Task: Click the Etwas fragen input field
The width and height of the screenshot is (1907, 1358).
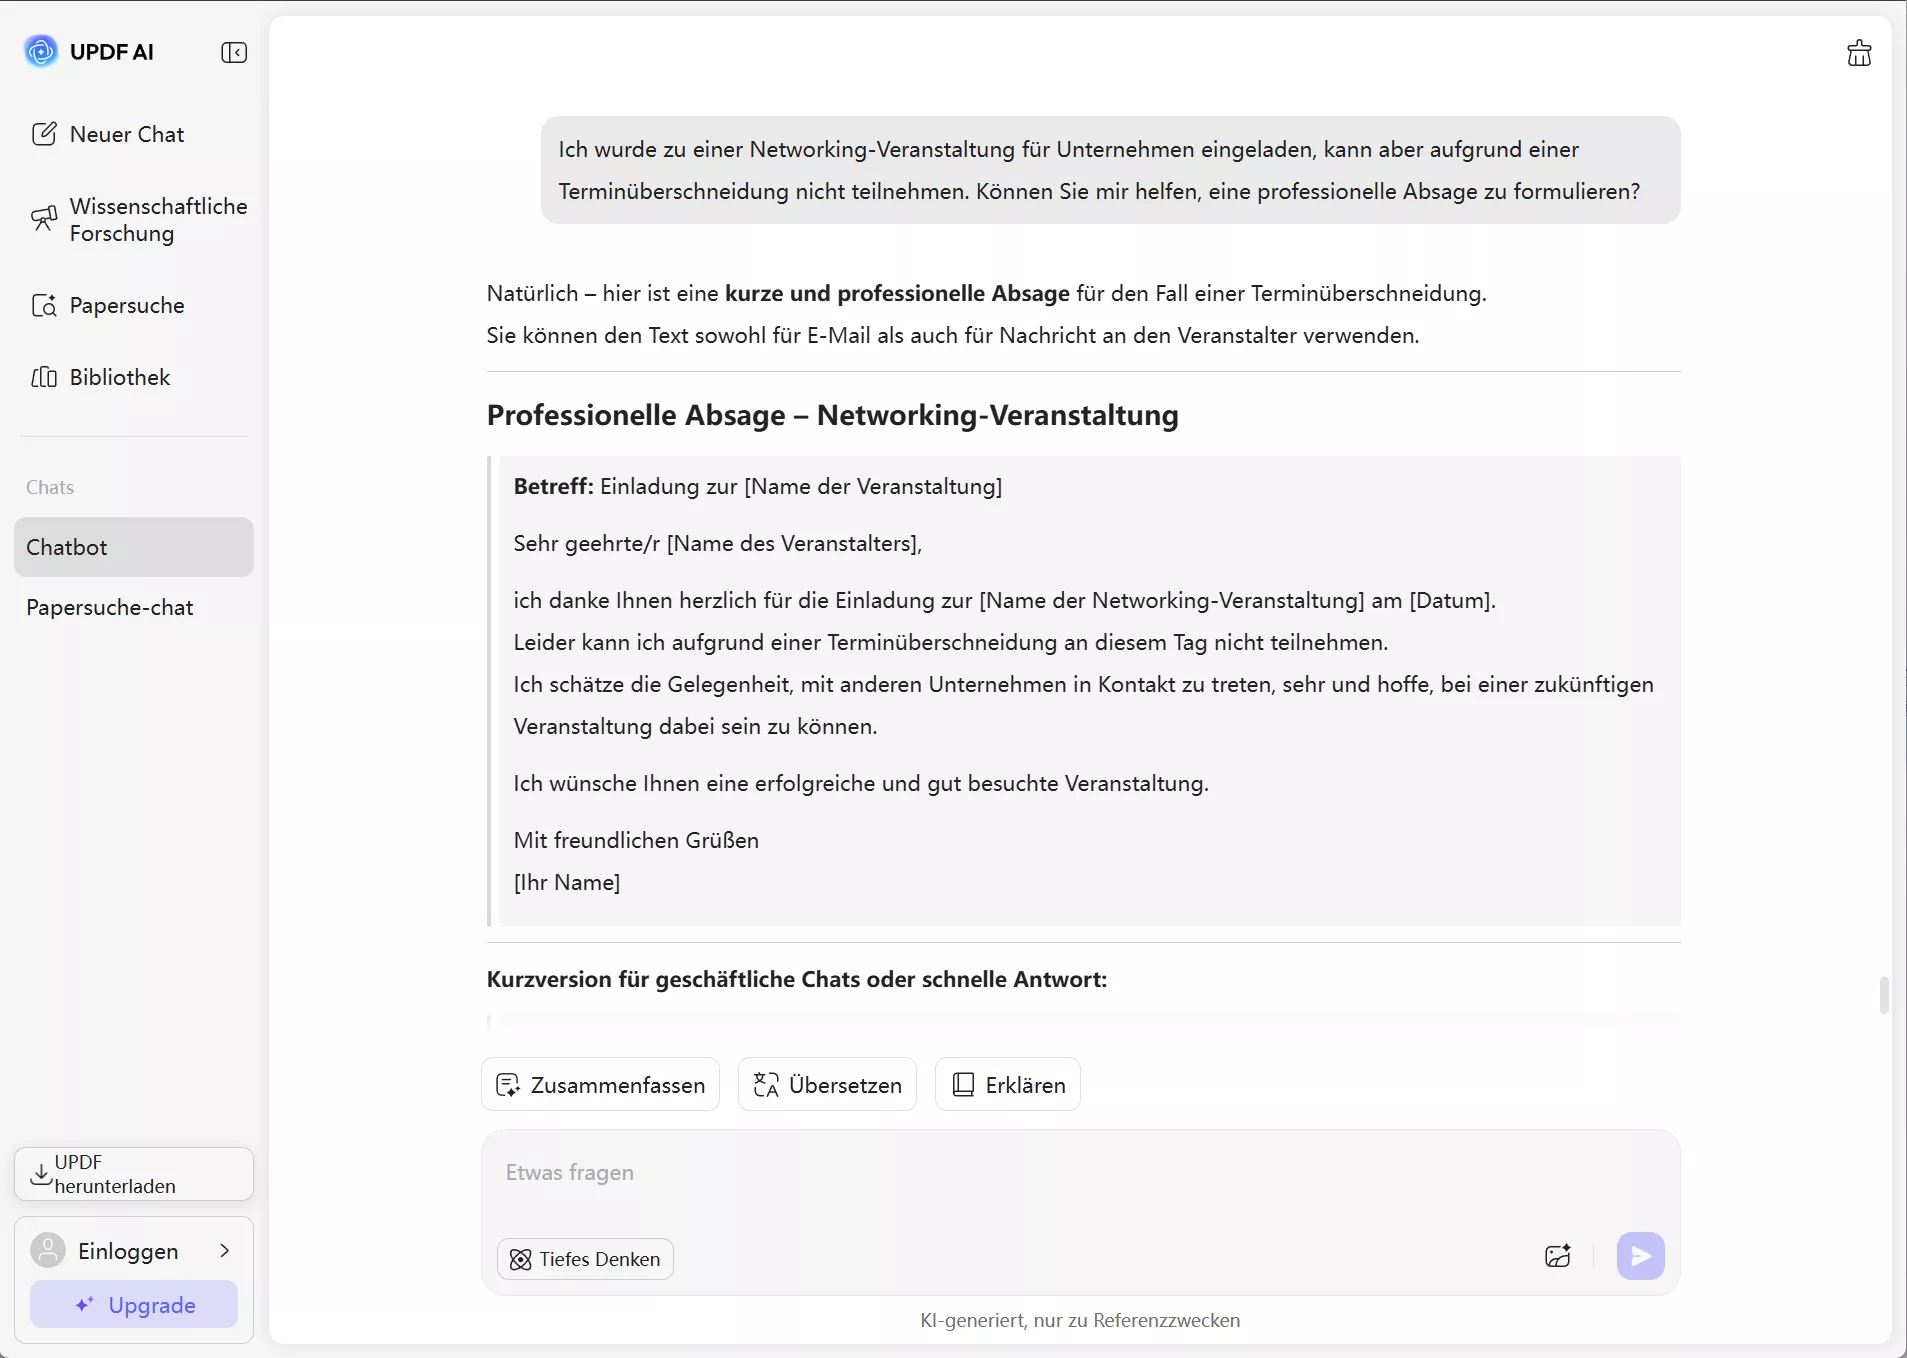Action: 900,1172
